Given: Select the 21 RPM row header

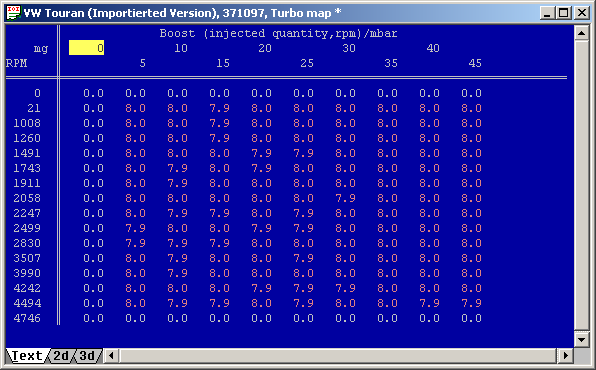Looking at the screenshot, I should [34, 108].
